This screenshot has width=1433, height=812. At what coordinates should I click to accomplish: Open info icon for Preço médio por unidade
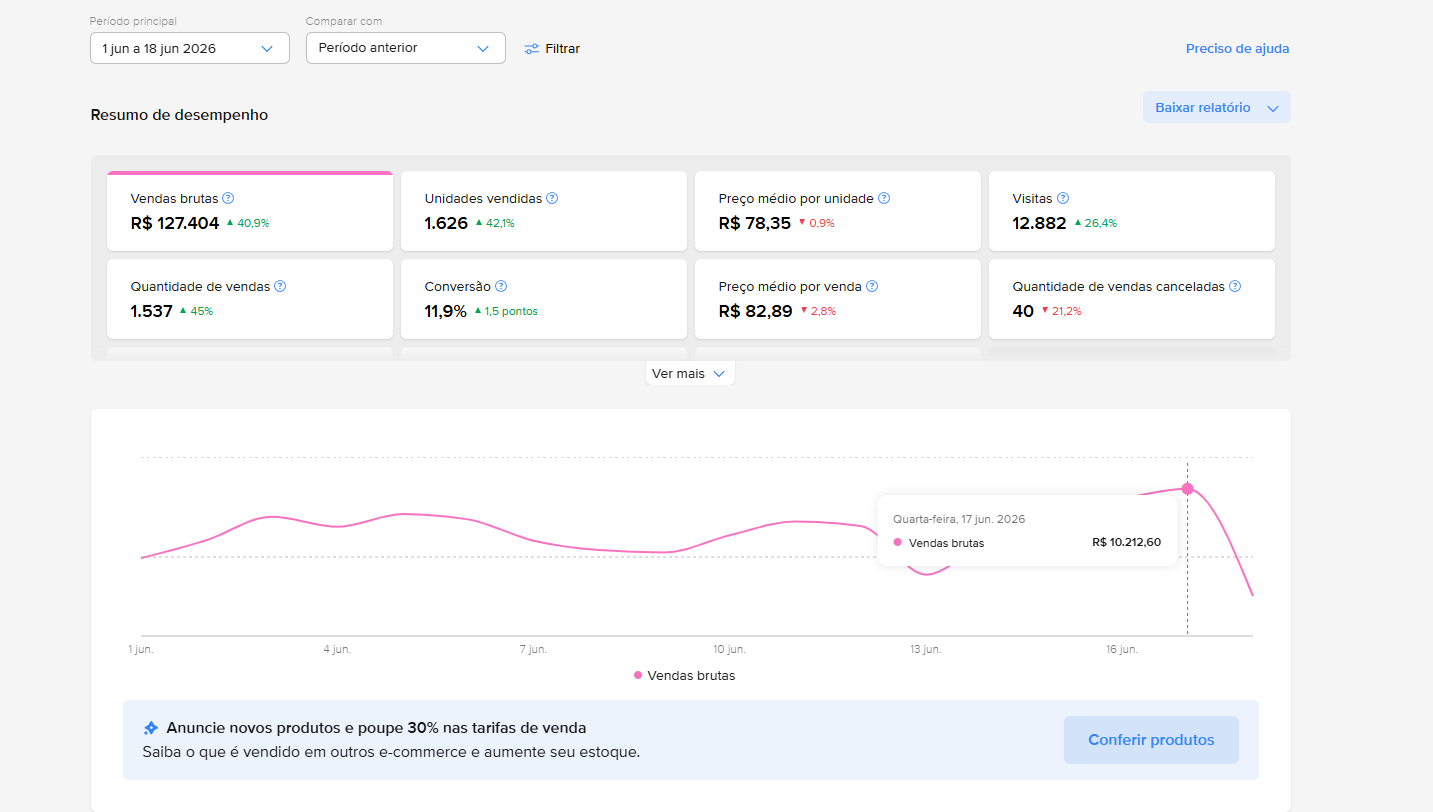pyautogui.click(x=884, y=198)
